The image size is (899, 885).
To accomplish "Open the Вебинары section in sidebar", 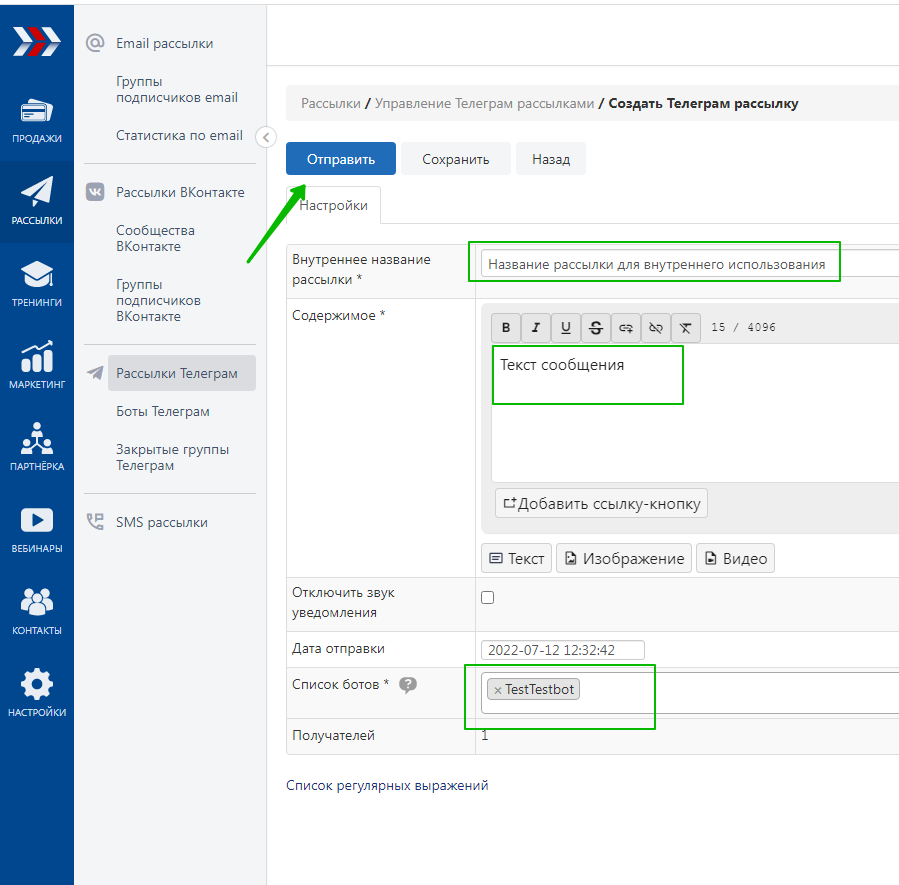I will pos(37,530).
